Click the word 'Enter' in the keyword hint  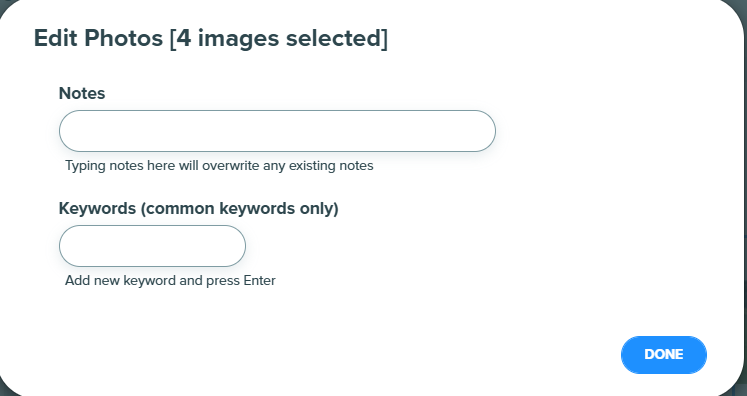tap(259, 280)
